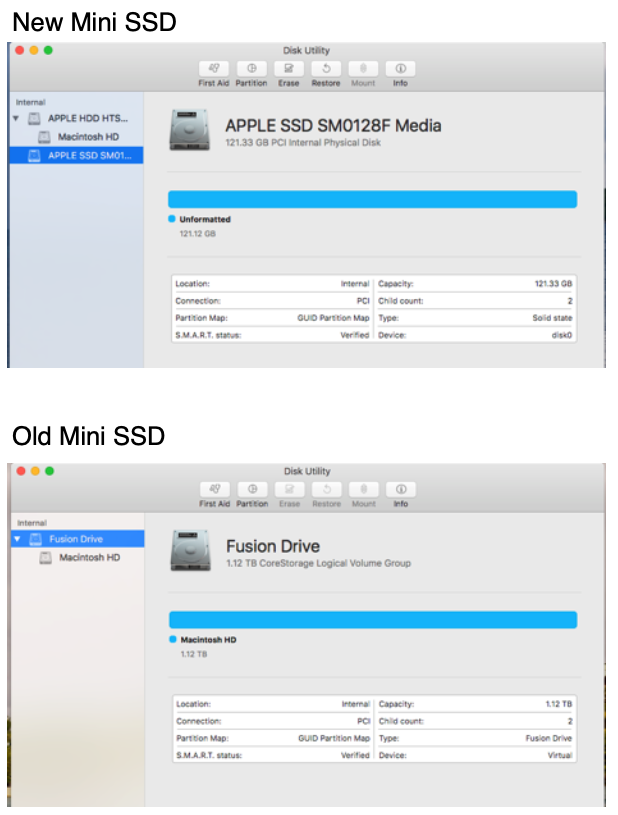Screen dimensions: 618x815
Task: Click large drive icon beside APPLE SSD SM0128F Media
Action: 190,130
